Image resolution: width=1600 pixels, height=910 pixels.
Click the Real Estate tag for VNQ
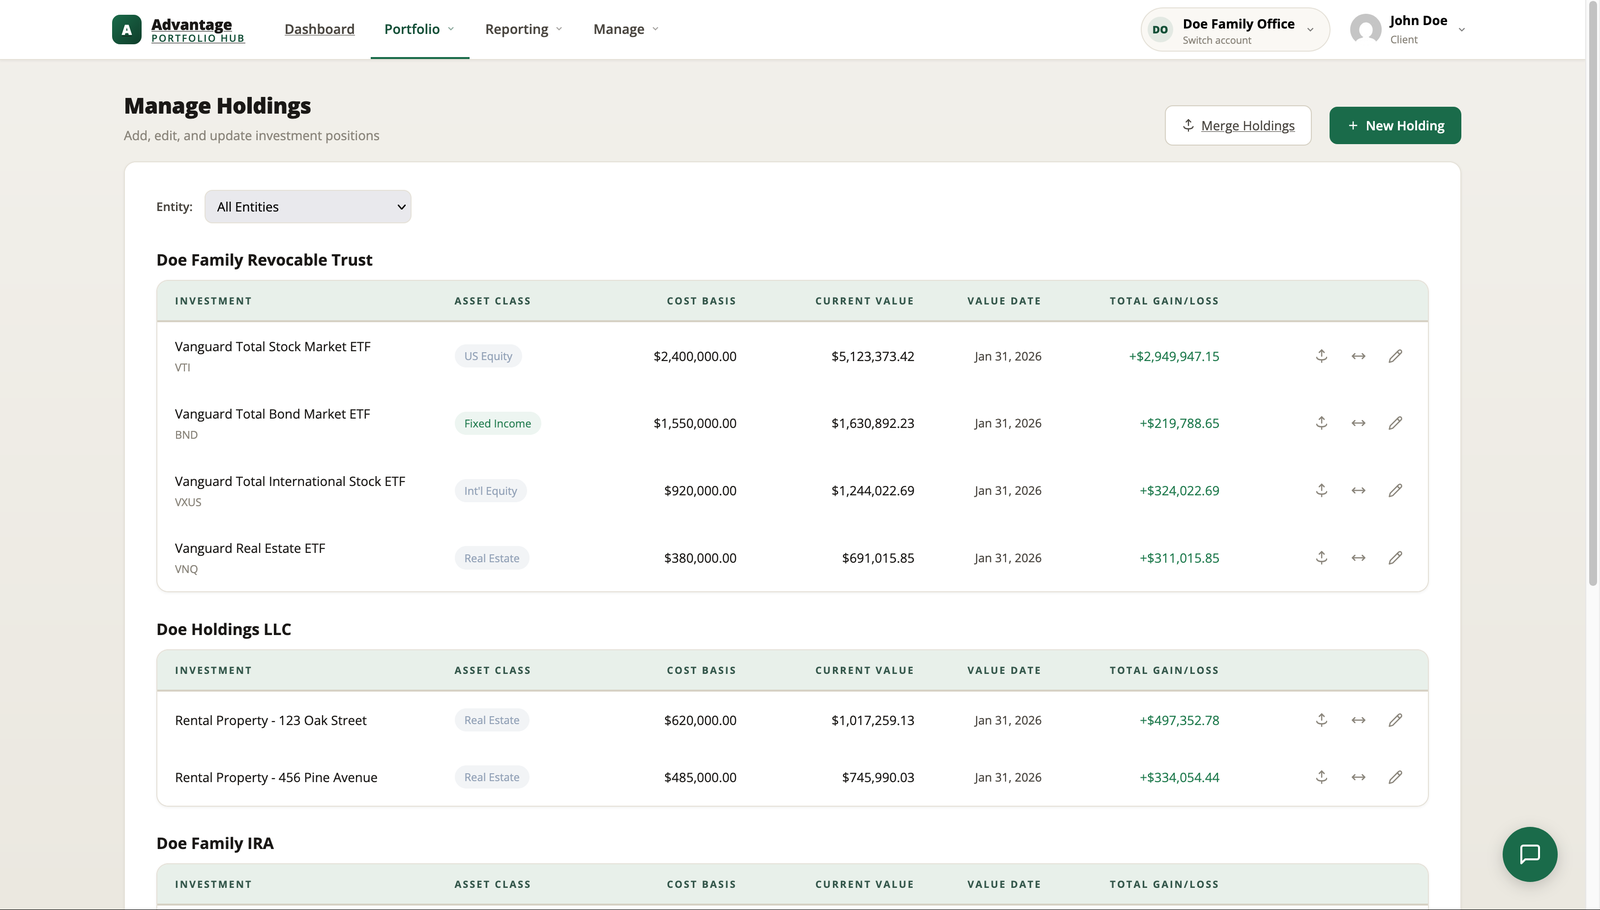(491, 558)
